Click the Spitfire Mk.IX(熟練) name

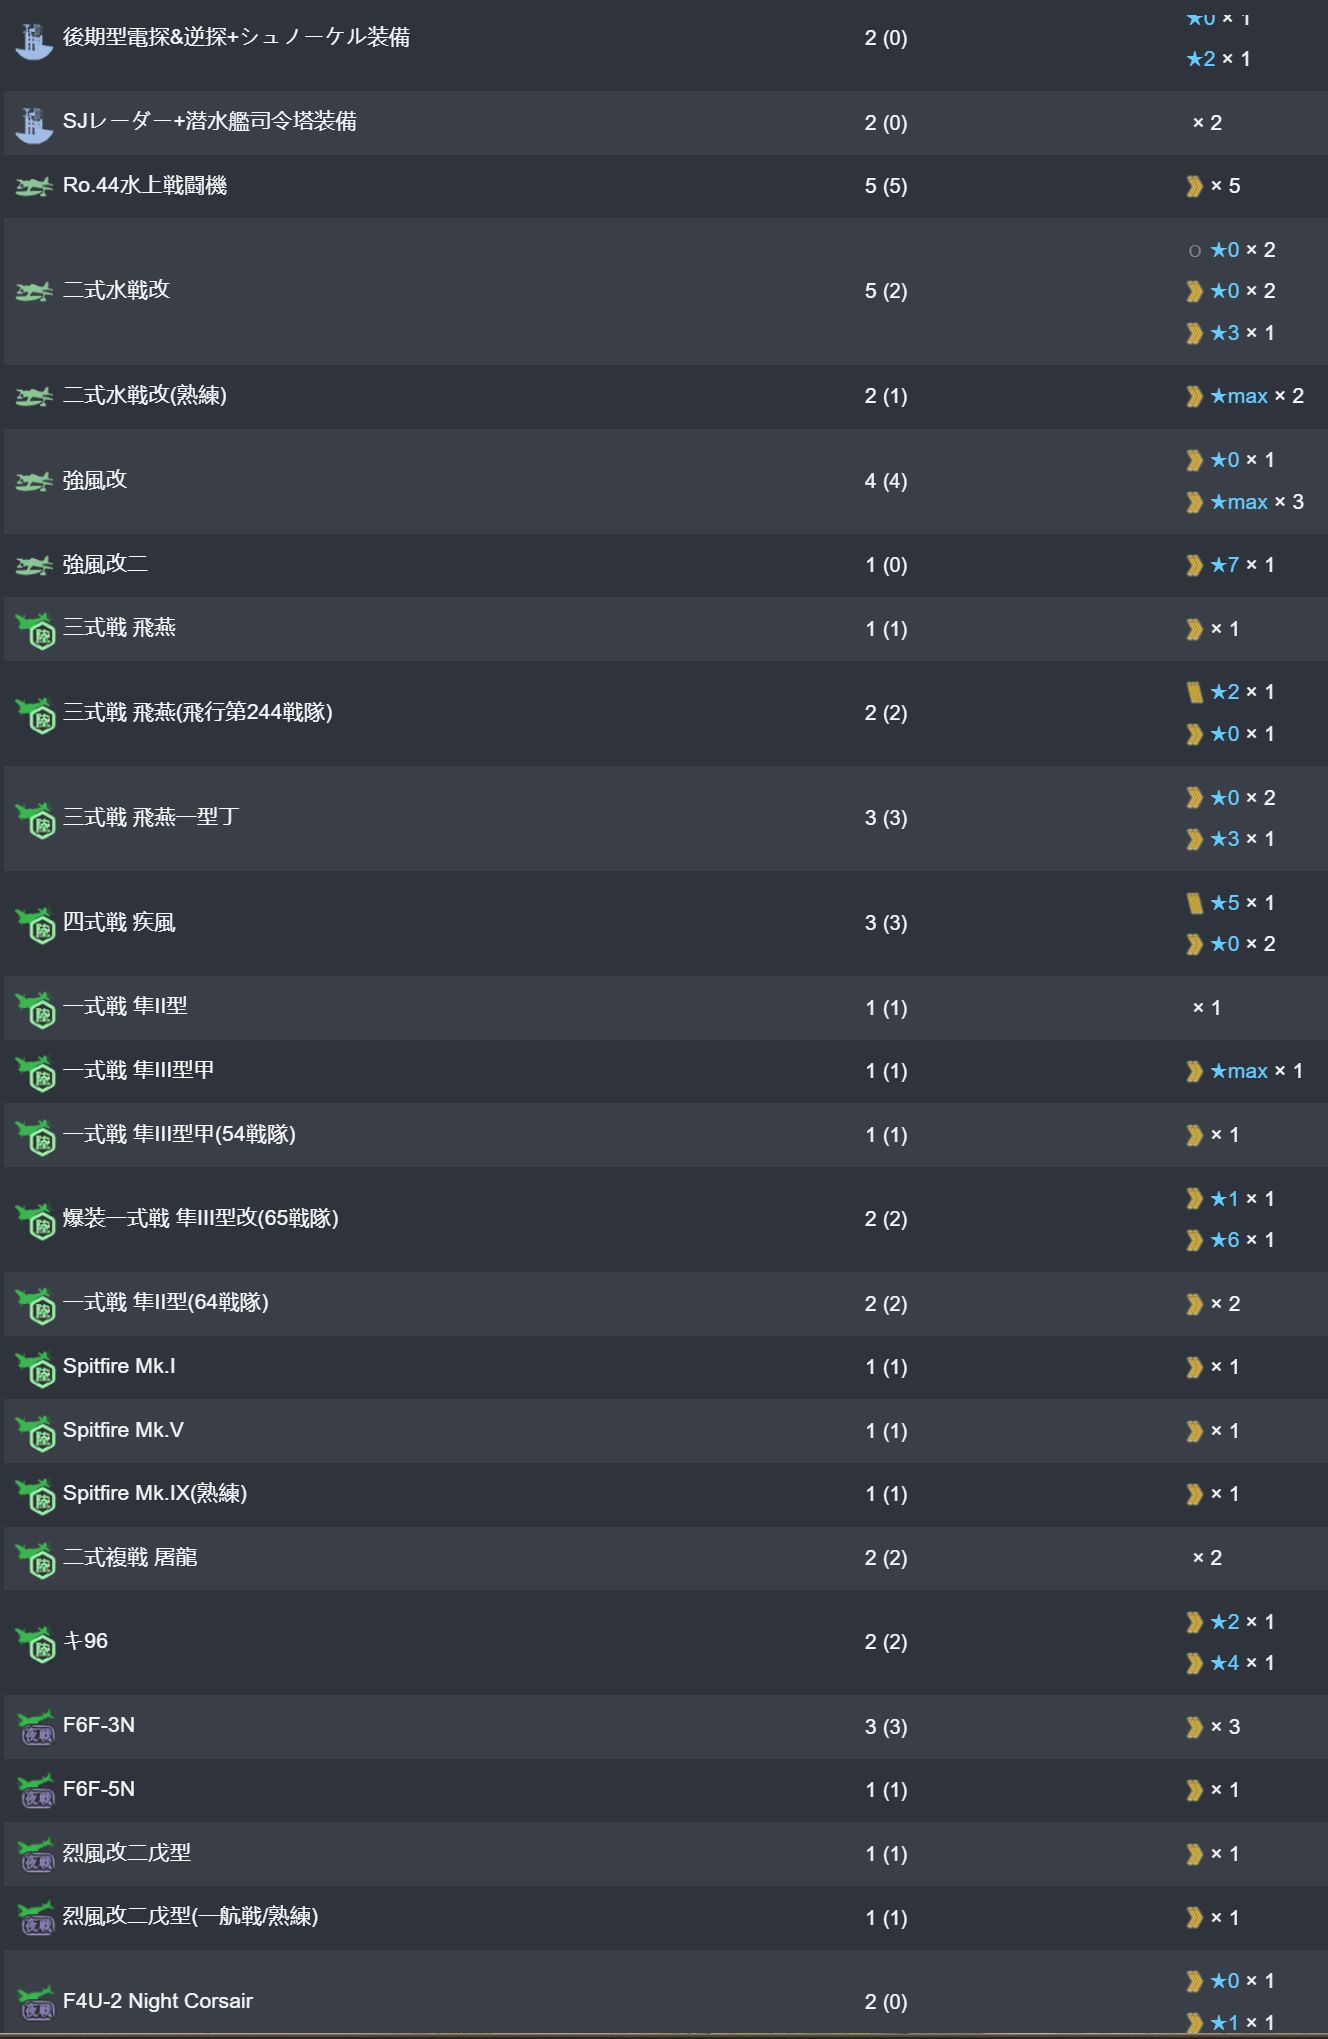pos(155,1494)
